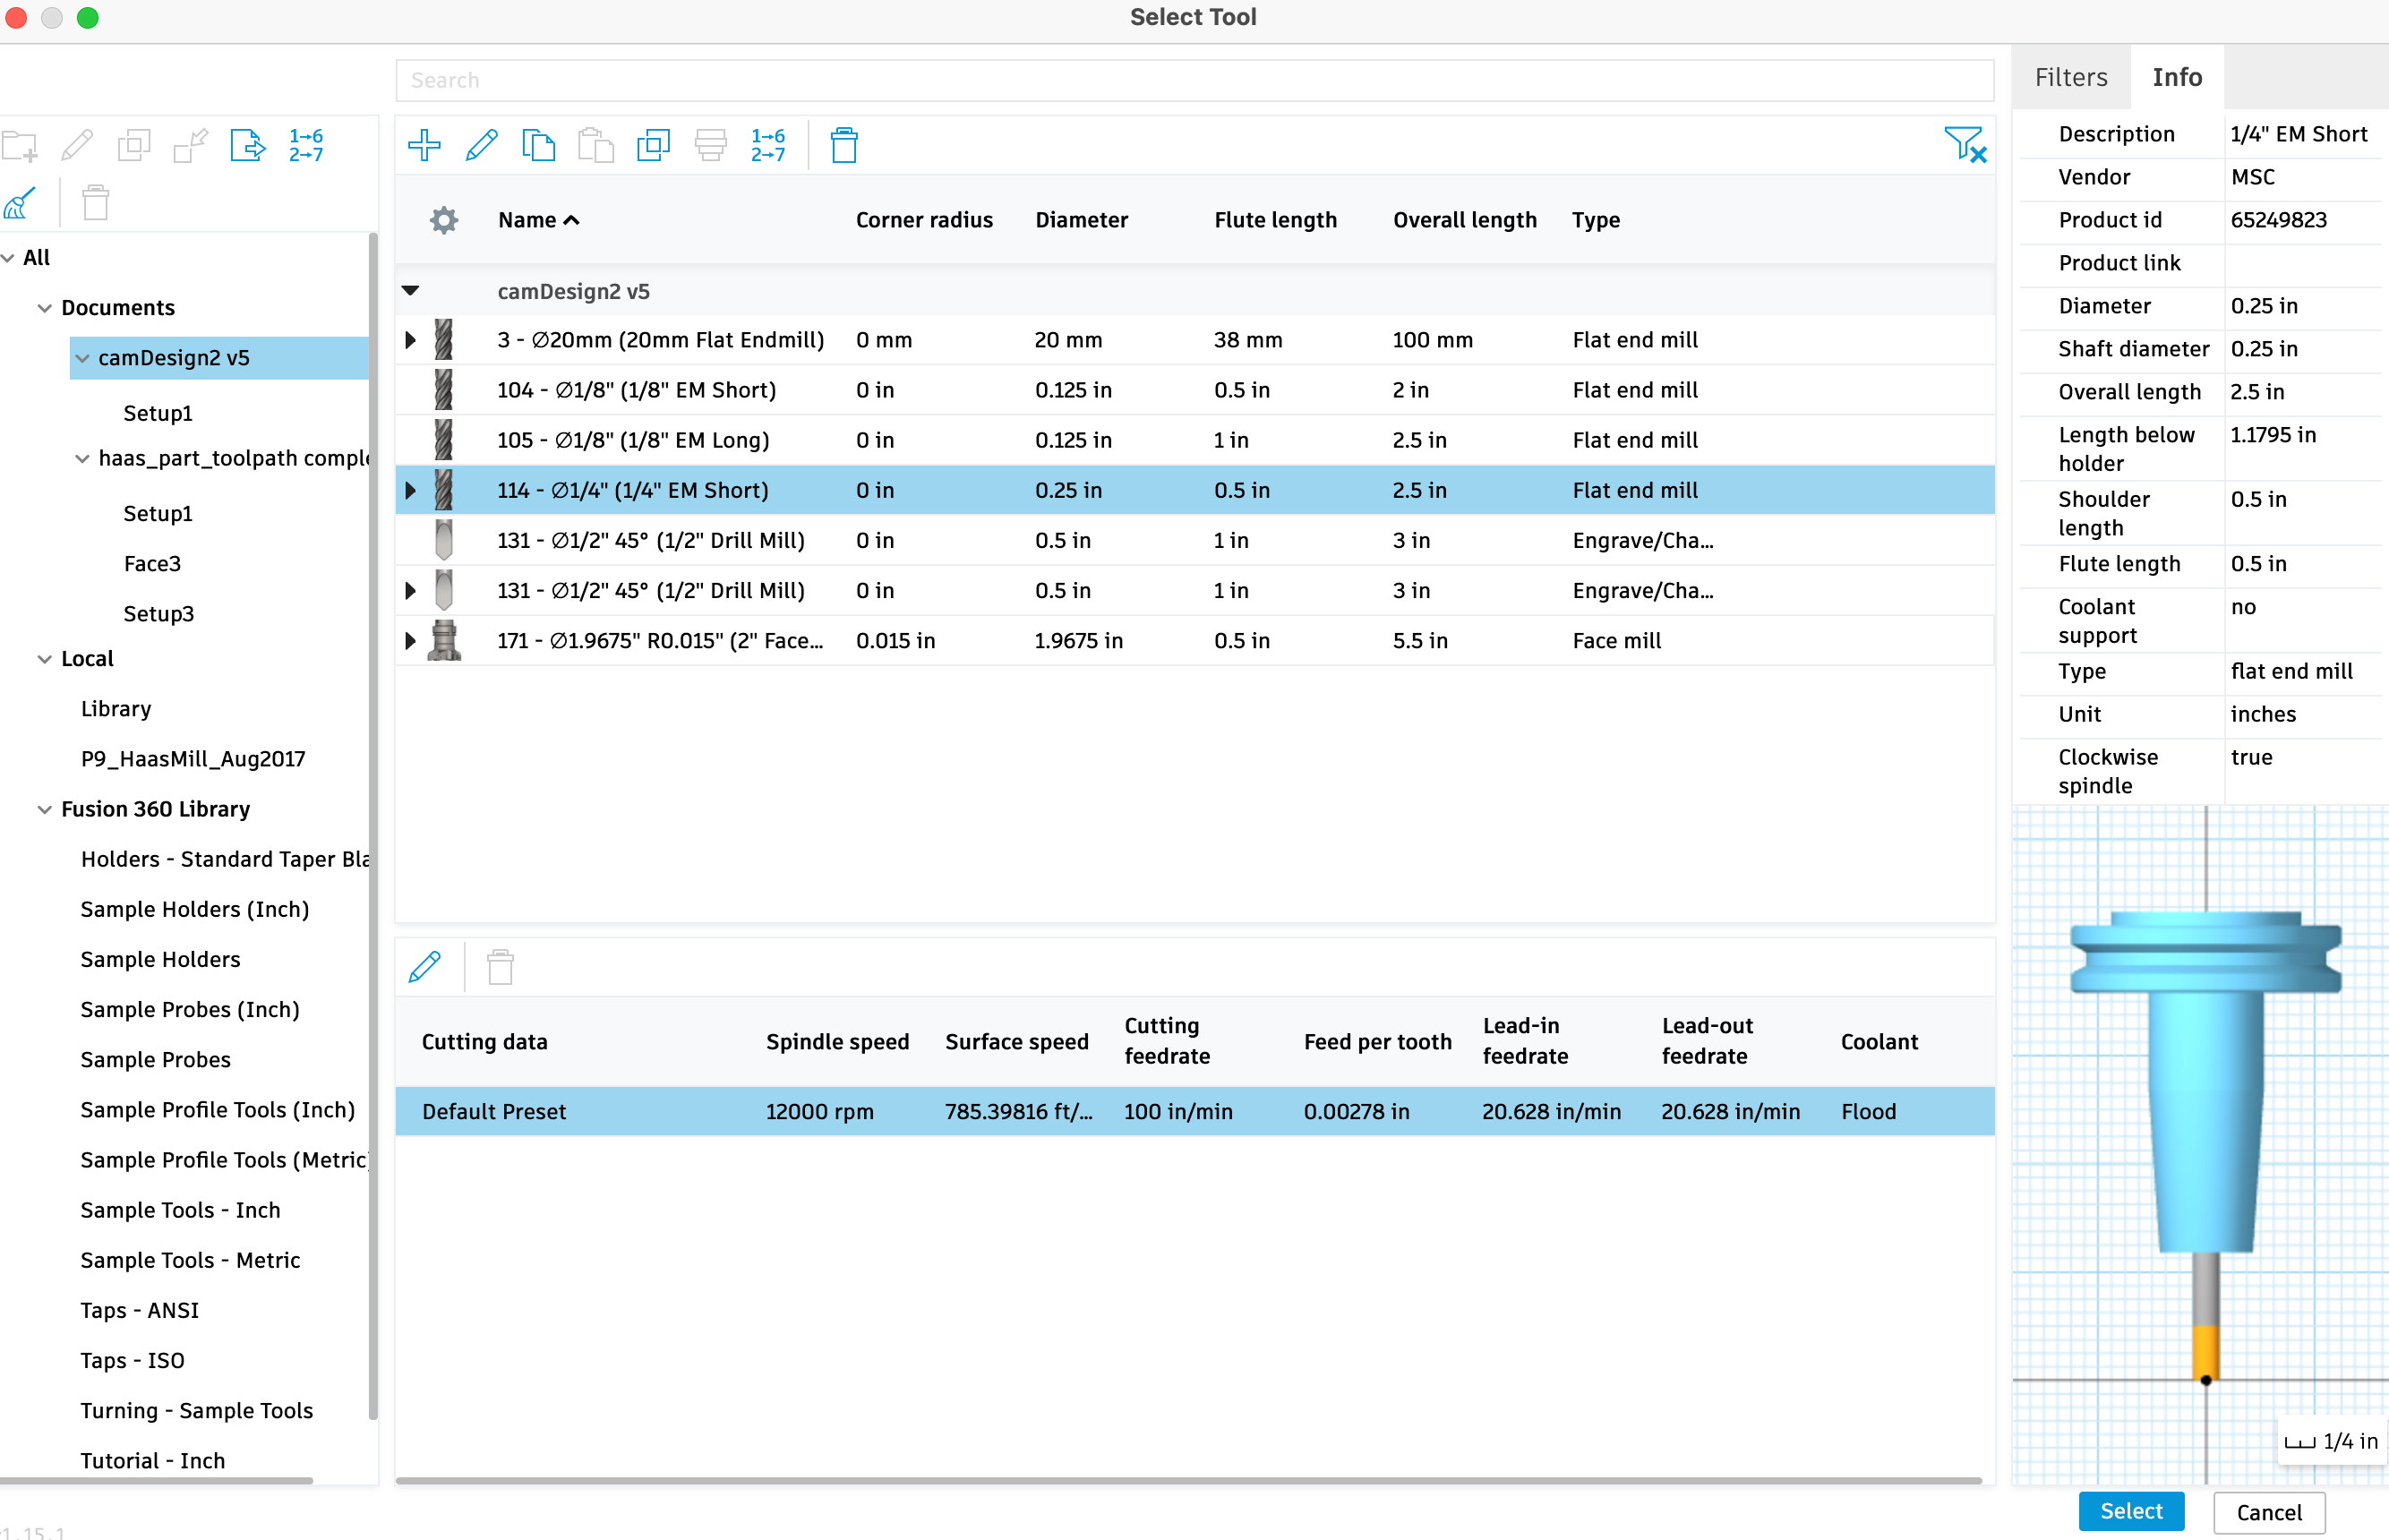Screen dimensions: 2389x1540
Task: Switch to the Filters tab
Action: click(x=2074, y=77)
